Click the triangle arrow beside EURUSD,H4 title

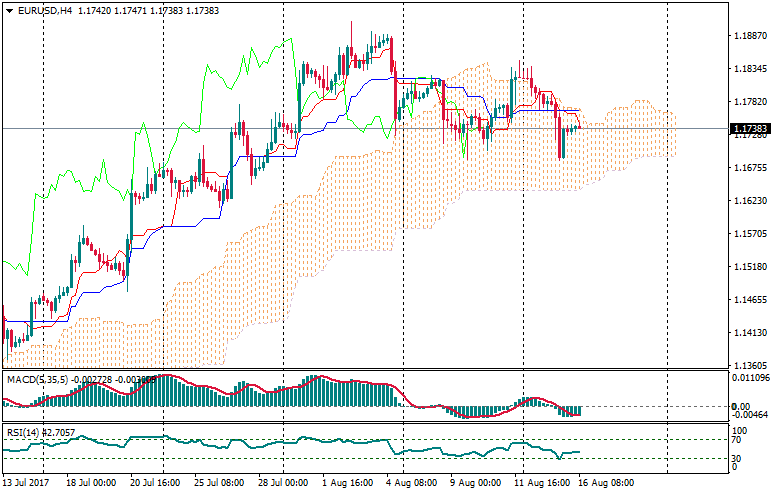(x=9, y=10)
